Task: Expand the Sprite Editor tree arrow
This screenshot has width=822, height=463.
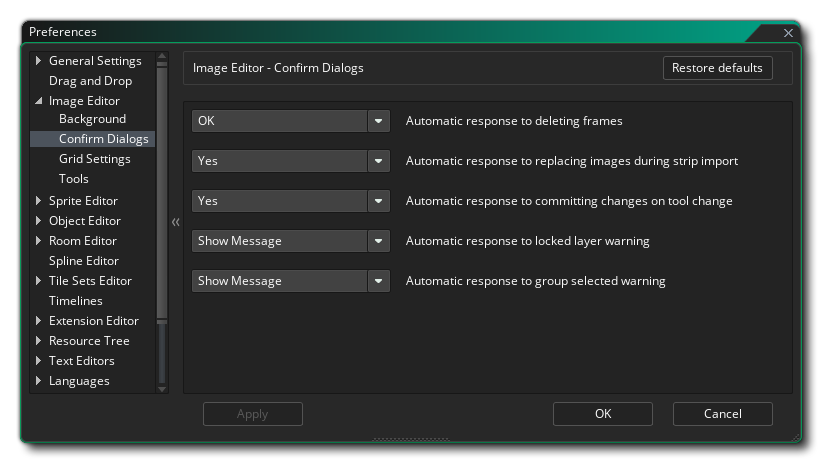Action: [x=39, y=201]
